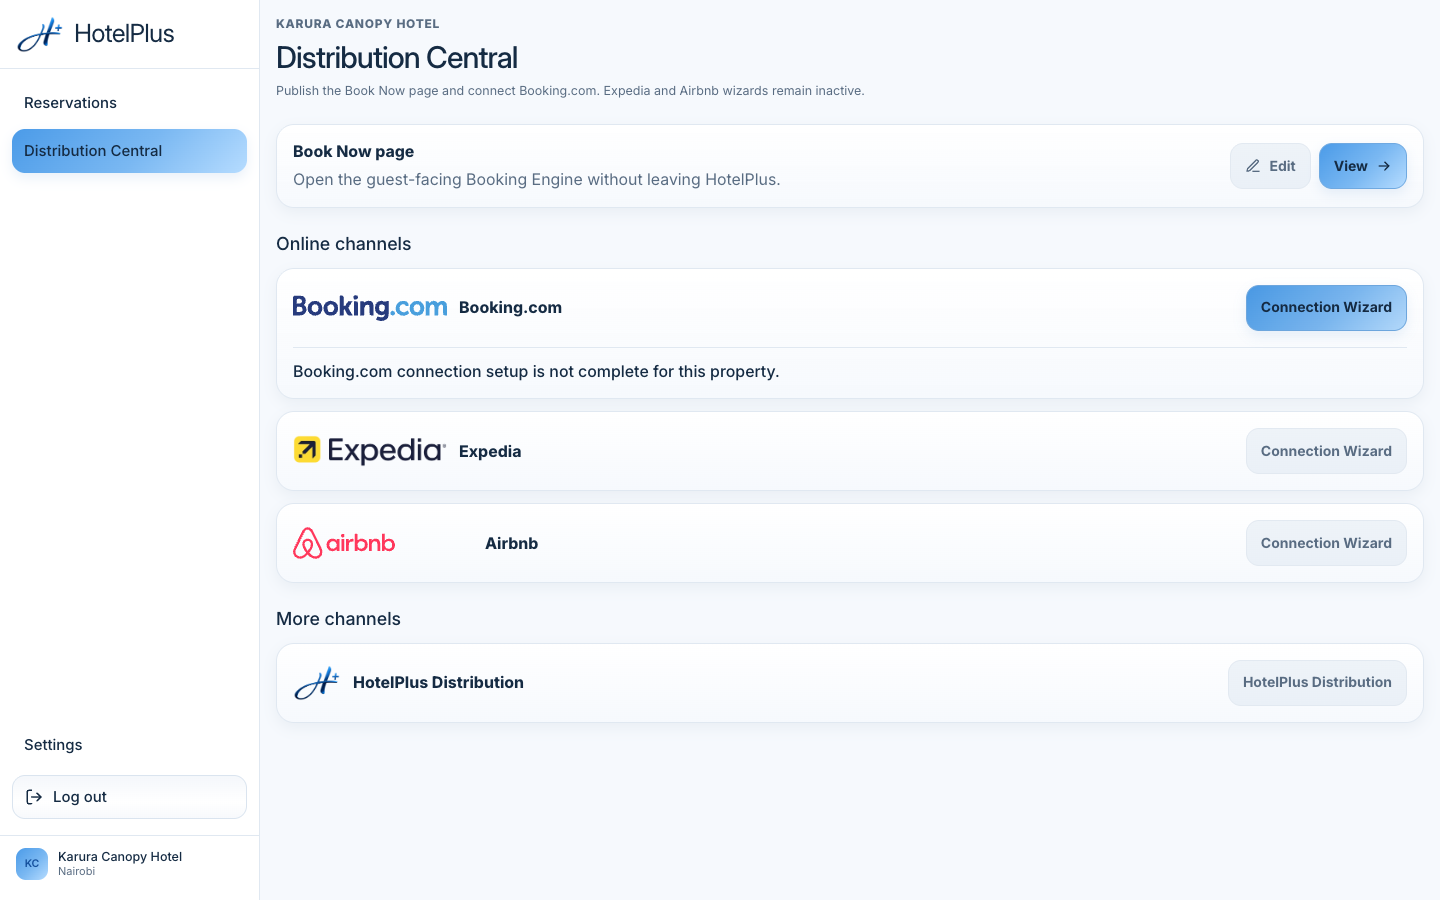Open Expedia Connection Wizard
The image size is (1440, 900).
(1326, 451)
